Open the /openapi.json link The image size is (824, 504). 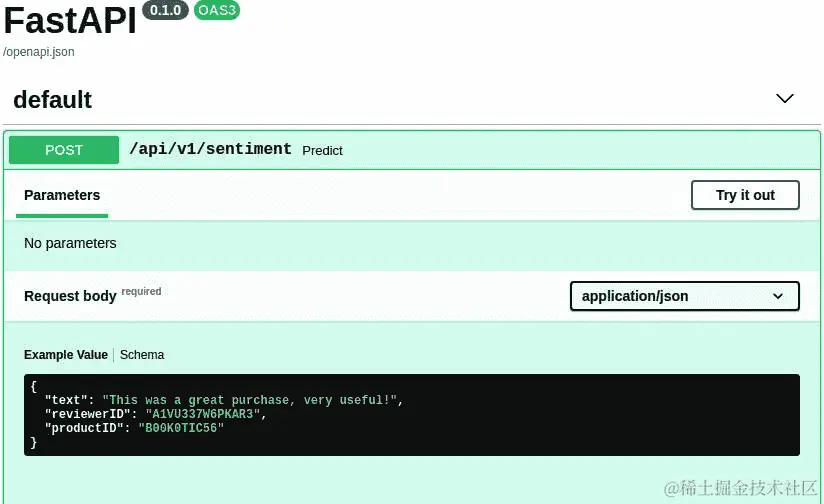tap(39, 52)
